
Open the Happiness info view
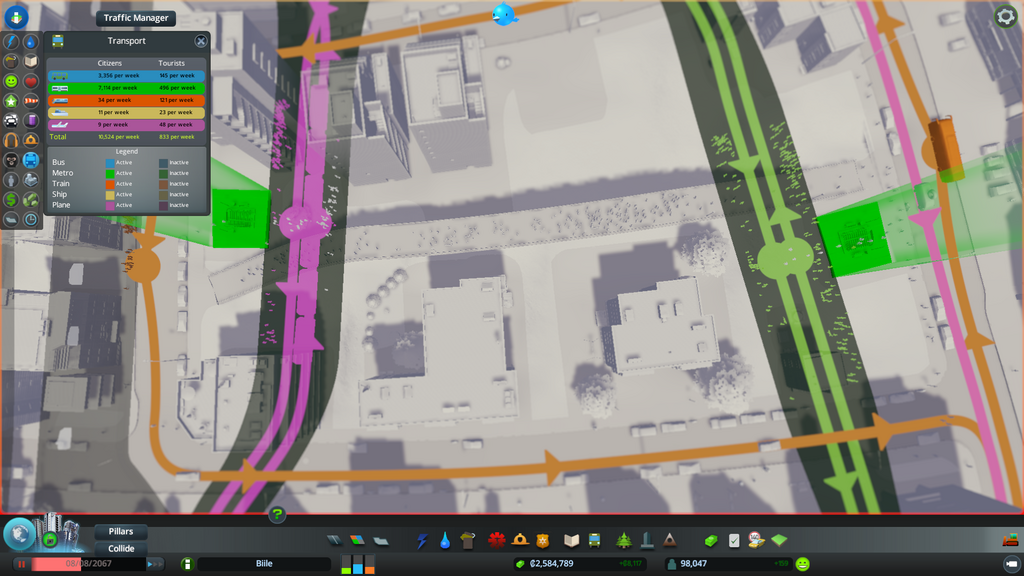(x=11, y=81)
